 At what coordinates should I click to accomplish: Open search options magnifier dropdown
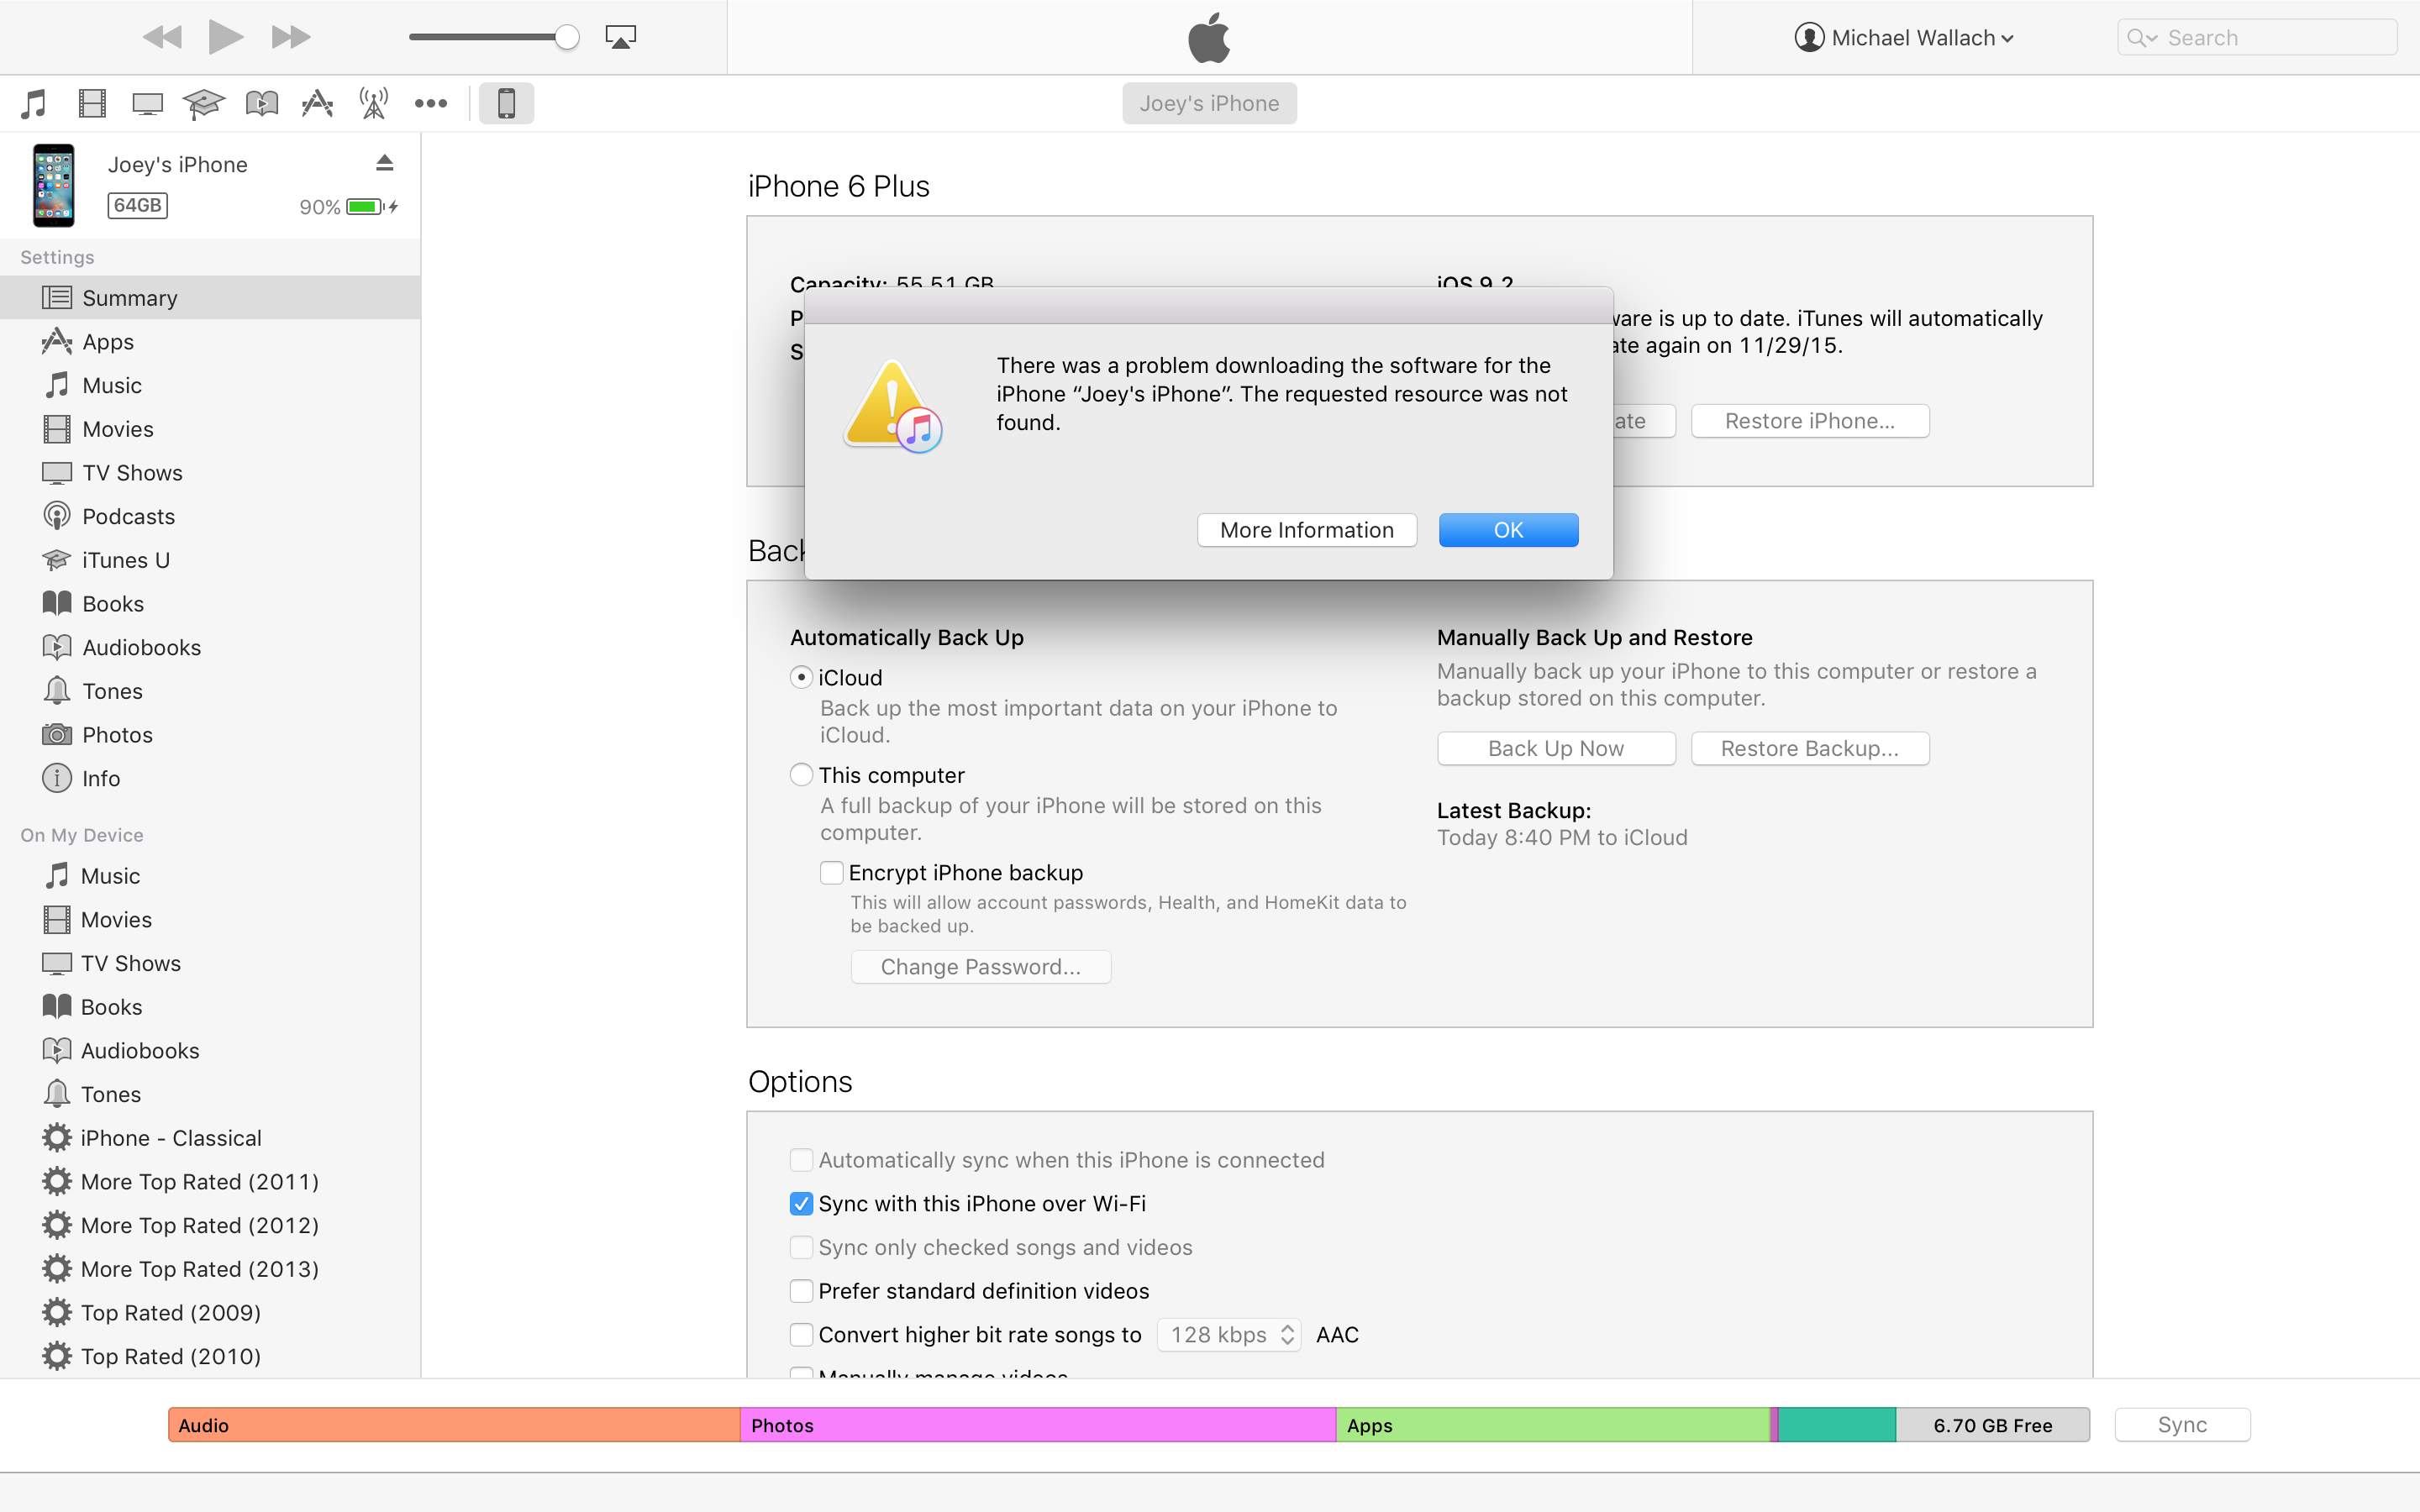pyautogui.click(x=2142, y=38)
